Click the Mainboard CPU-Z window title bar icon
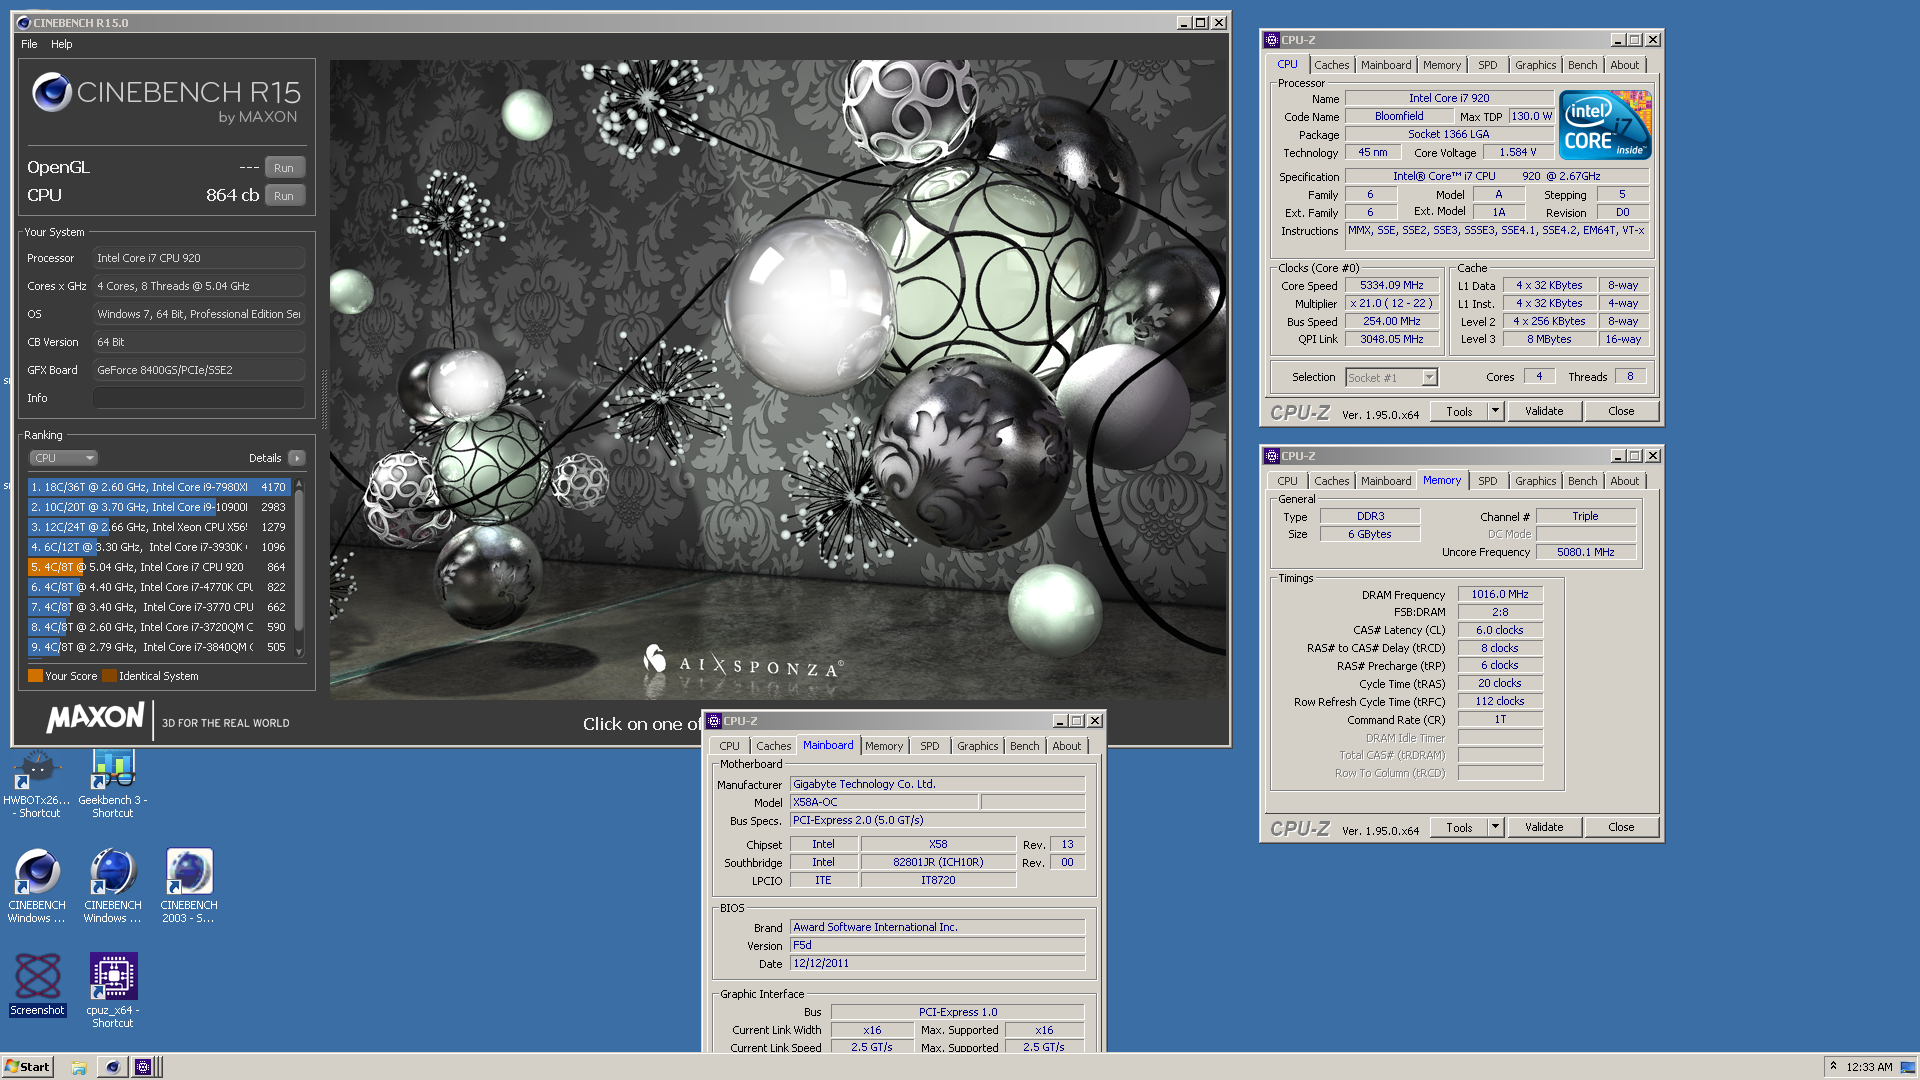Screen dimensions: 1920x1080 point(714,721)
